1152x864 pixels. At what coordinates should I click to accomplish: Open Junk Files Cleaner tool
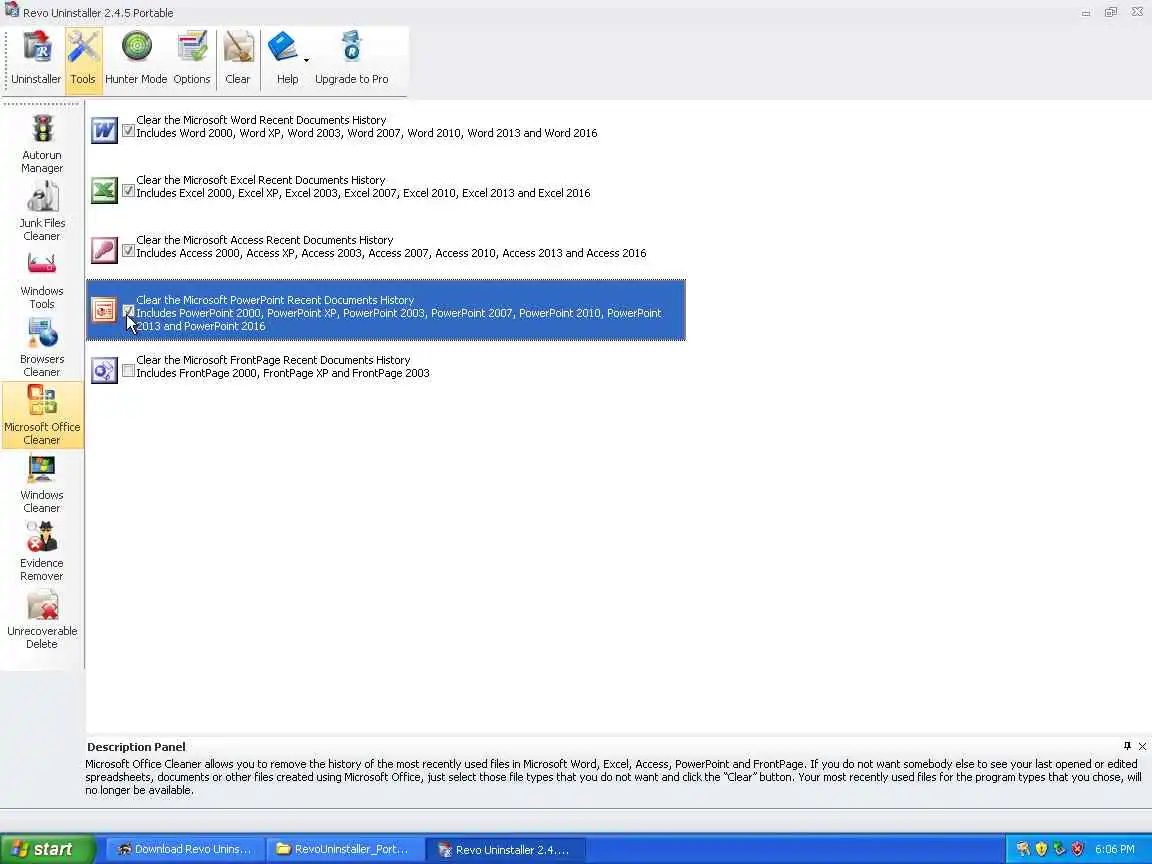point(42,212)
